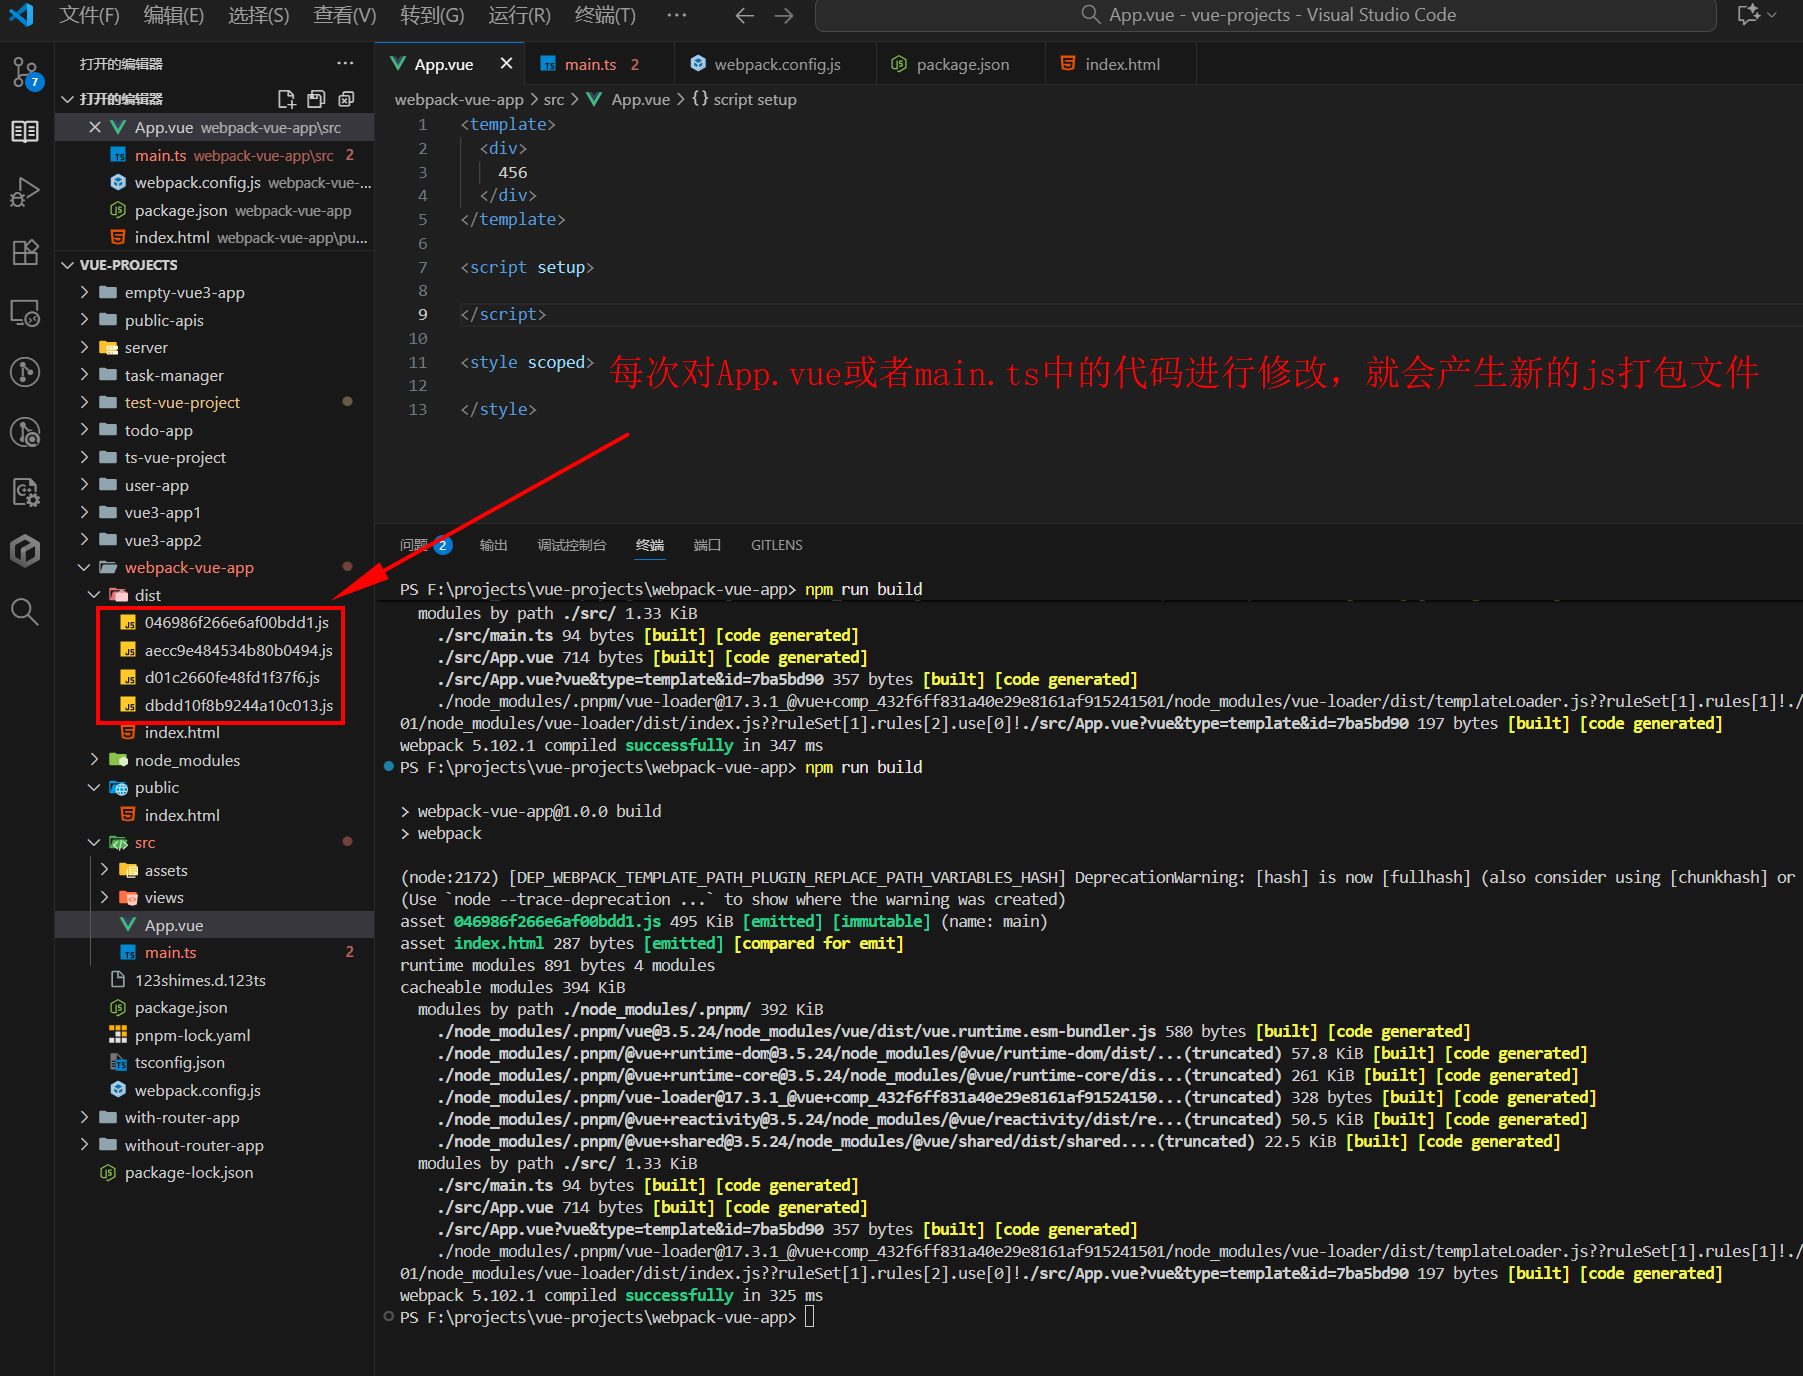Open the overflow menu ellipsis in menu bar

click(x=677, y=15)
